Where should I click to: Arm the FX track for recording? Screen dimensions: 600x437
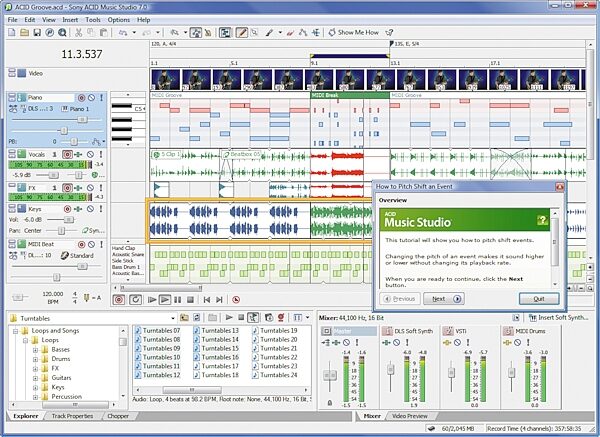coord(67,188)
